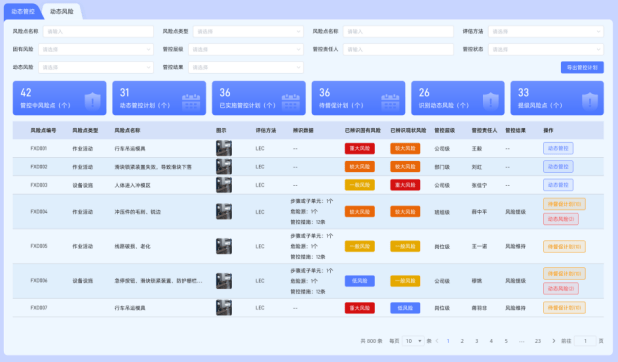Open the image thumbnail in row FXD003

point(224,185)
